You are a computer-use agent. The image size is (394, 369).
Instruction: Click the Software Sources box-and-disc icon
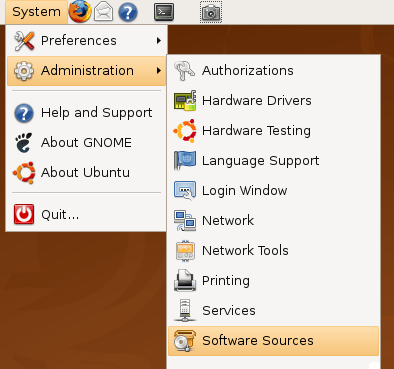click(185, 341)
